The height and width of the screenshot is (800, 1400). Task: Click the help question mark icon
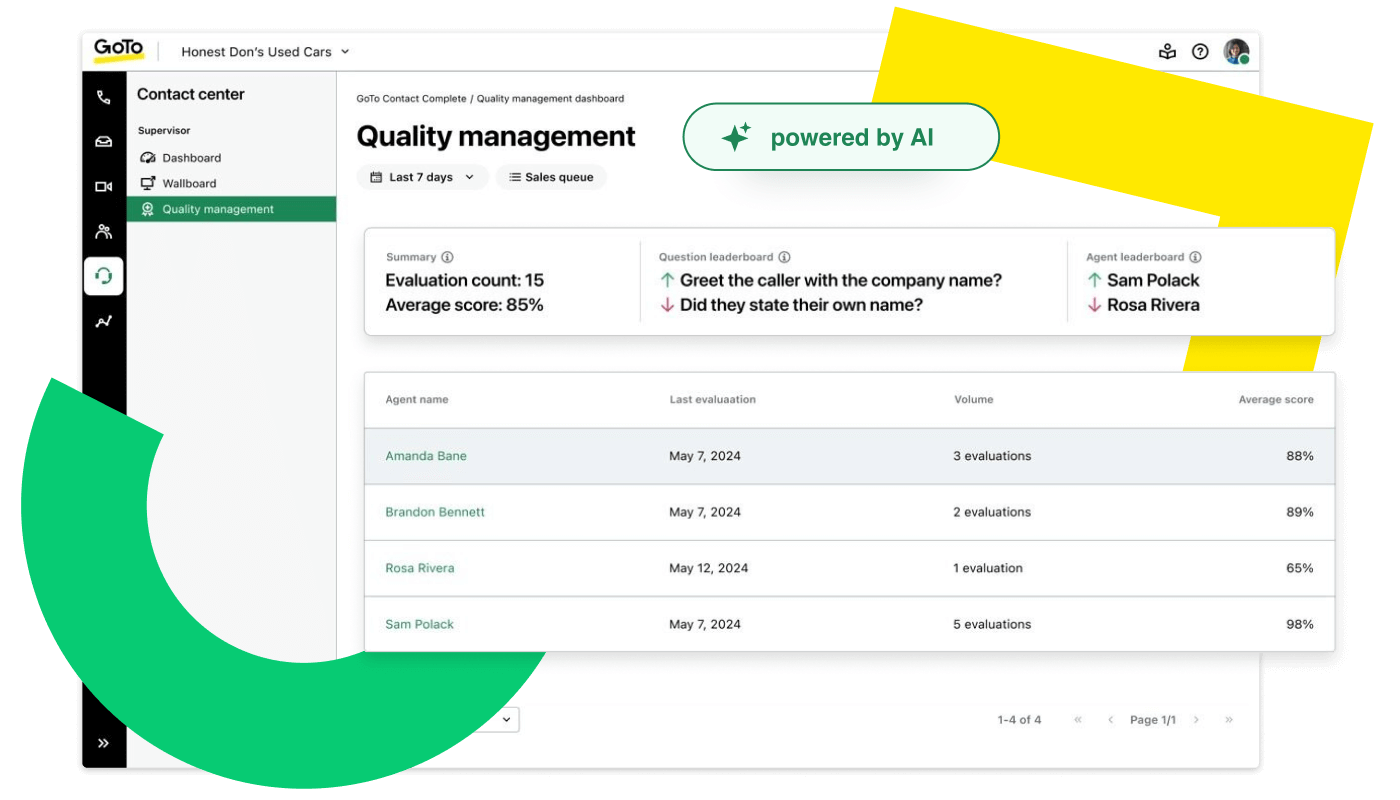1200,51
